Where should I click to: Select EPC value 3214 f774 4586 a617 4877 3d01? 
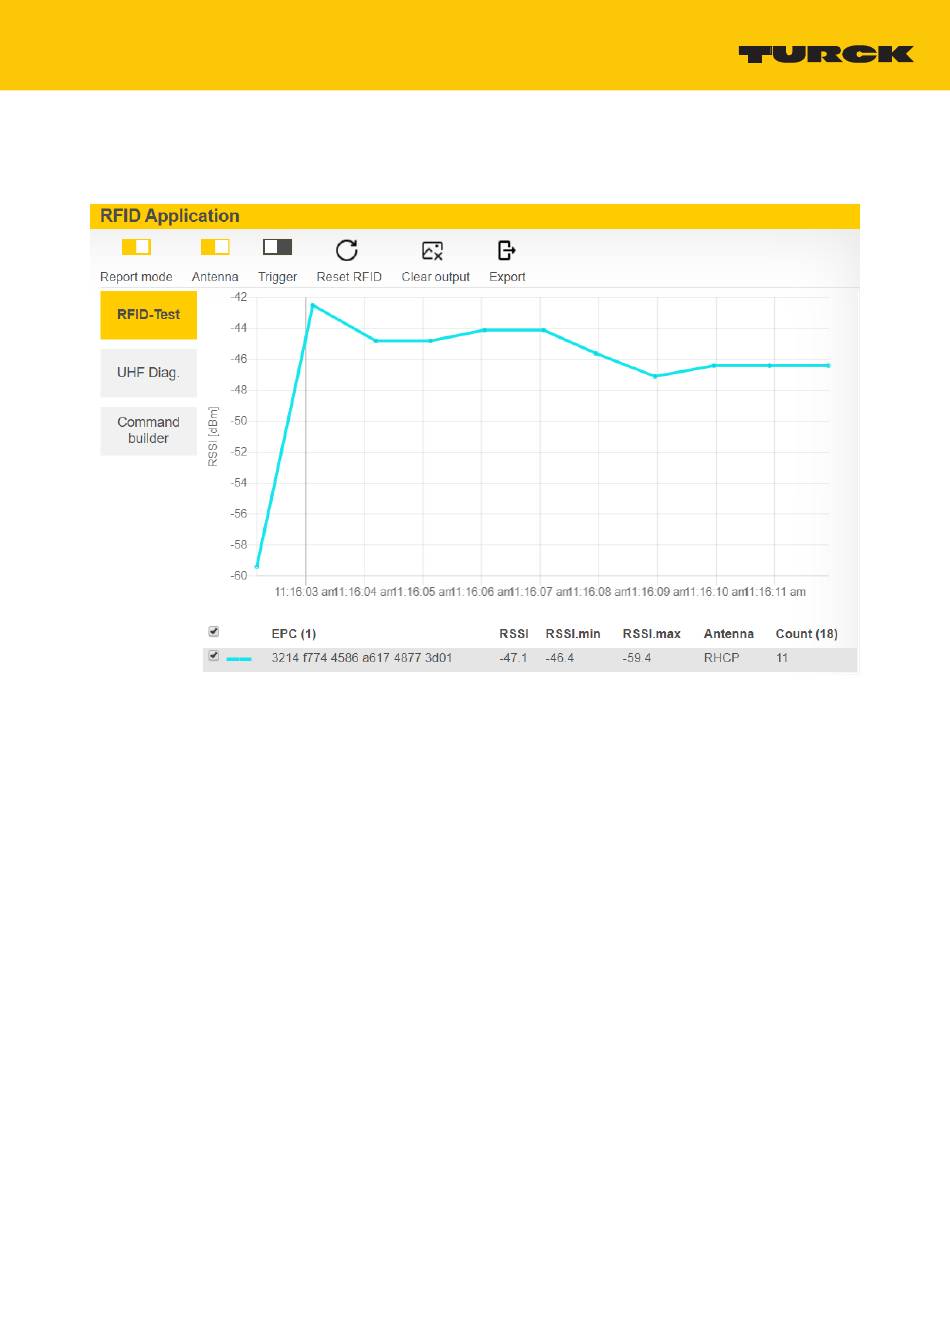(x=362, y=658)
